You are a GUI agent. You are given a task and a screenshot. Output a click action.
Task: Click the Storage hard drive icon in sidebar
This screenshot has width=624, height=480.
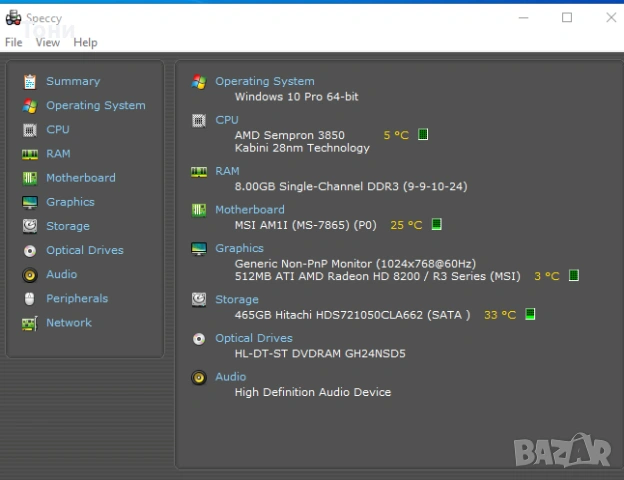click(30, 226)
